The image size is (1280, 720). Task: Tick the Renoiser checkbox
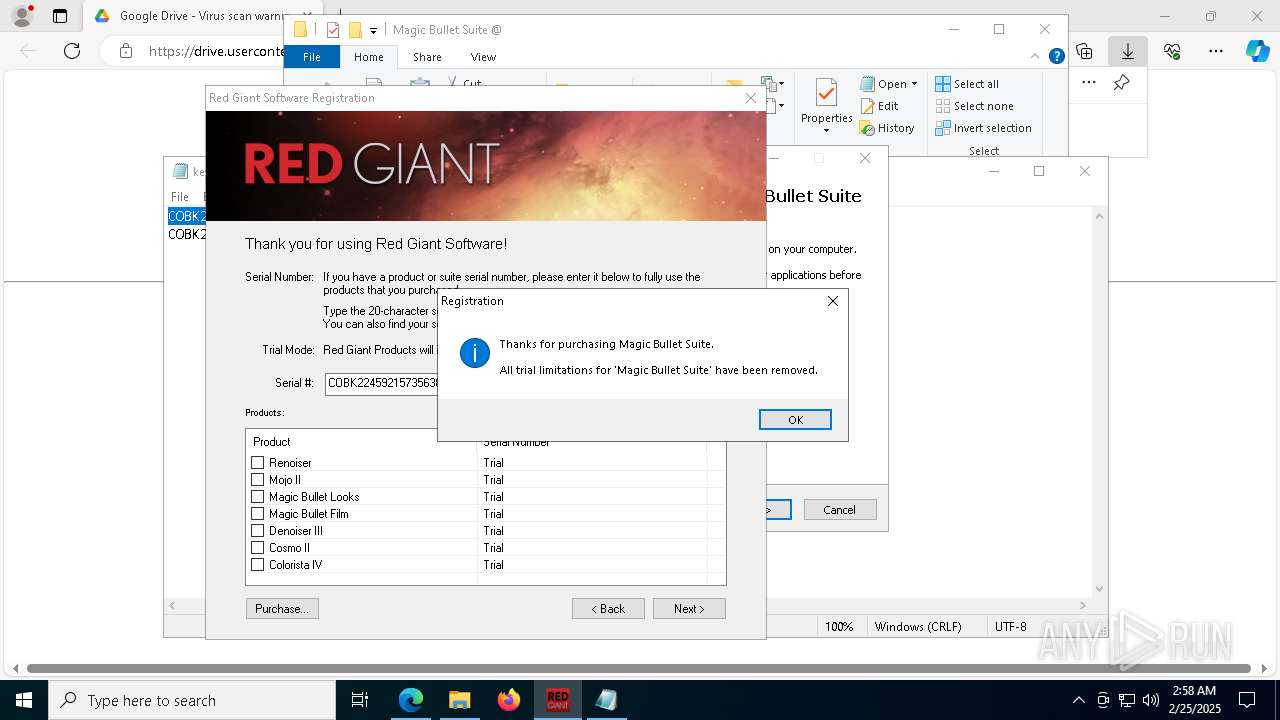pyautogui.click(x=258, y=463)
